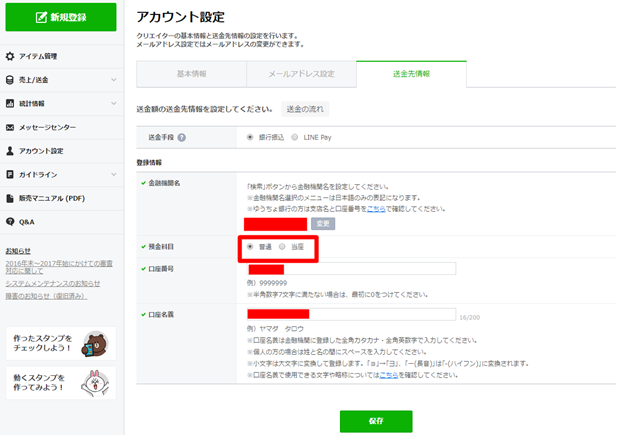Click the '登録情報' section heading
620x435 pixels.
(149, 163)
